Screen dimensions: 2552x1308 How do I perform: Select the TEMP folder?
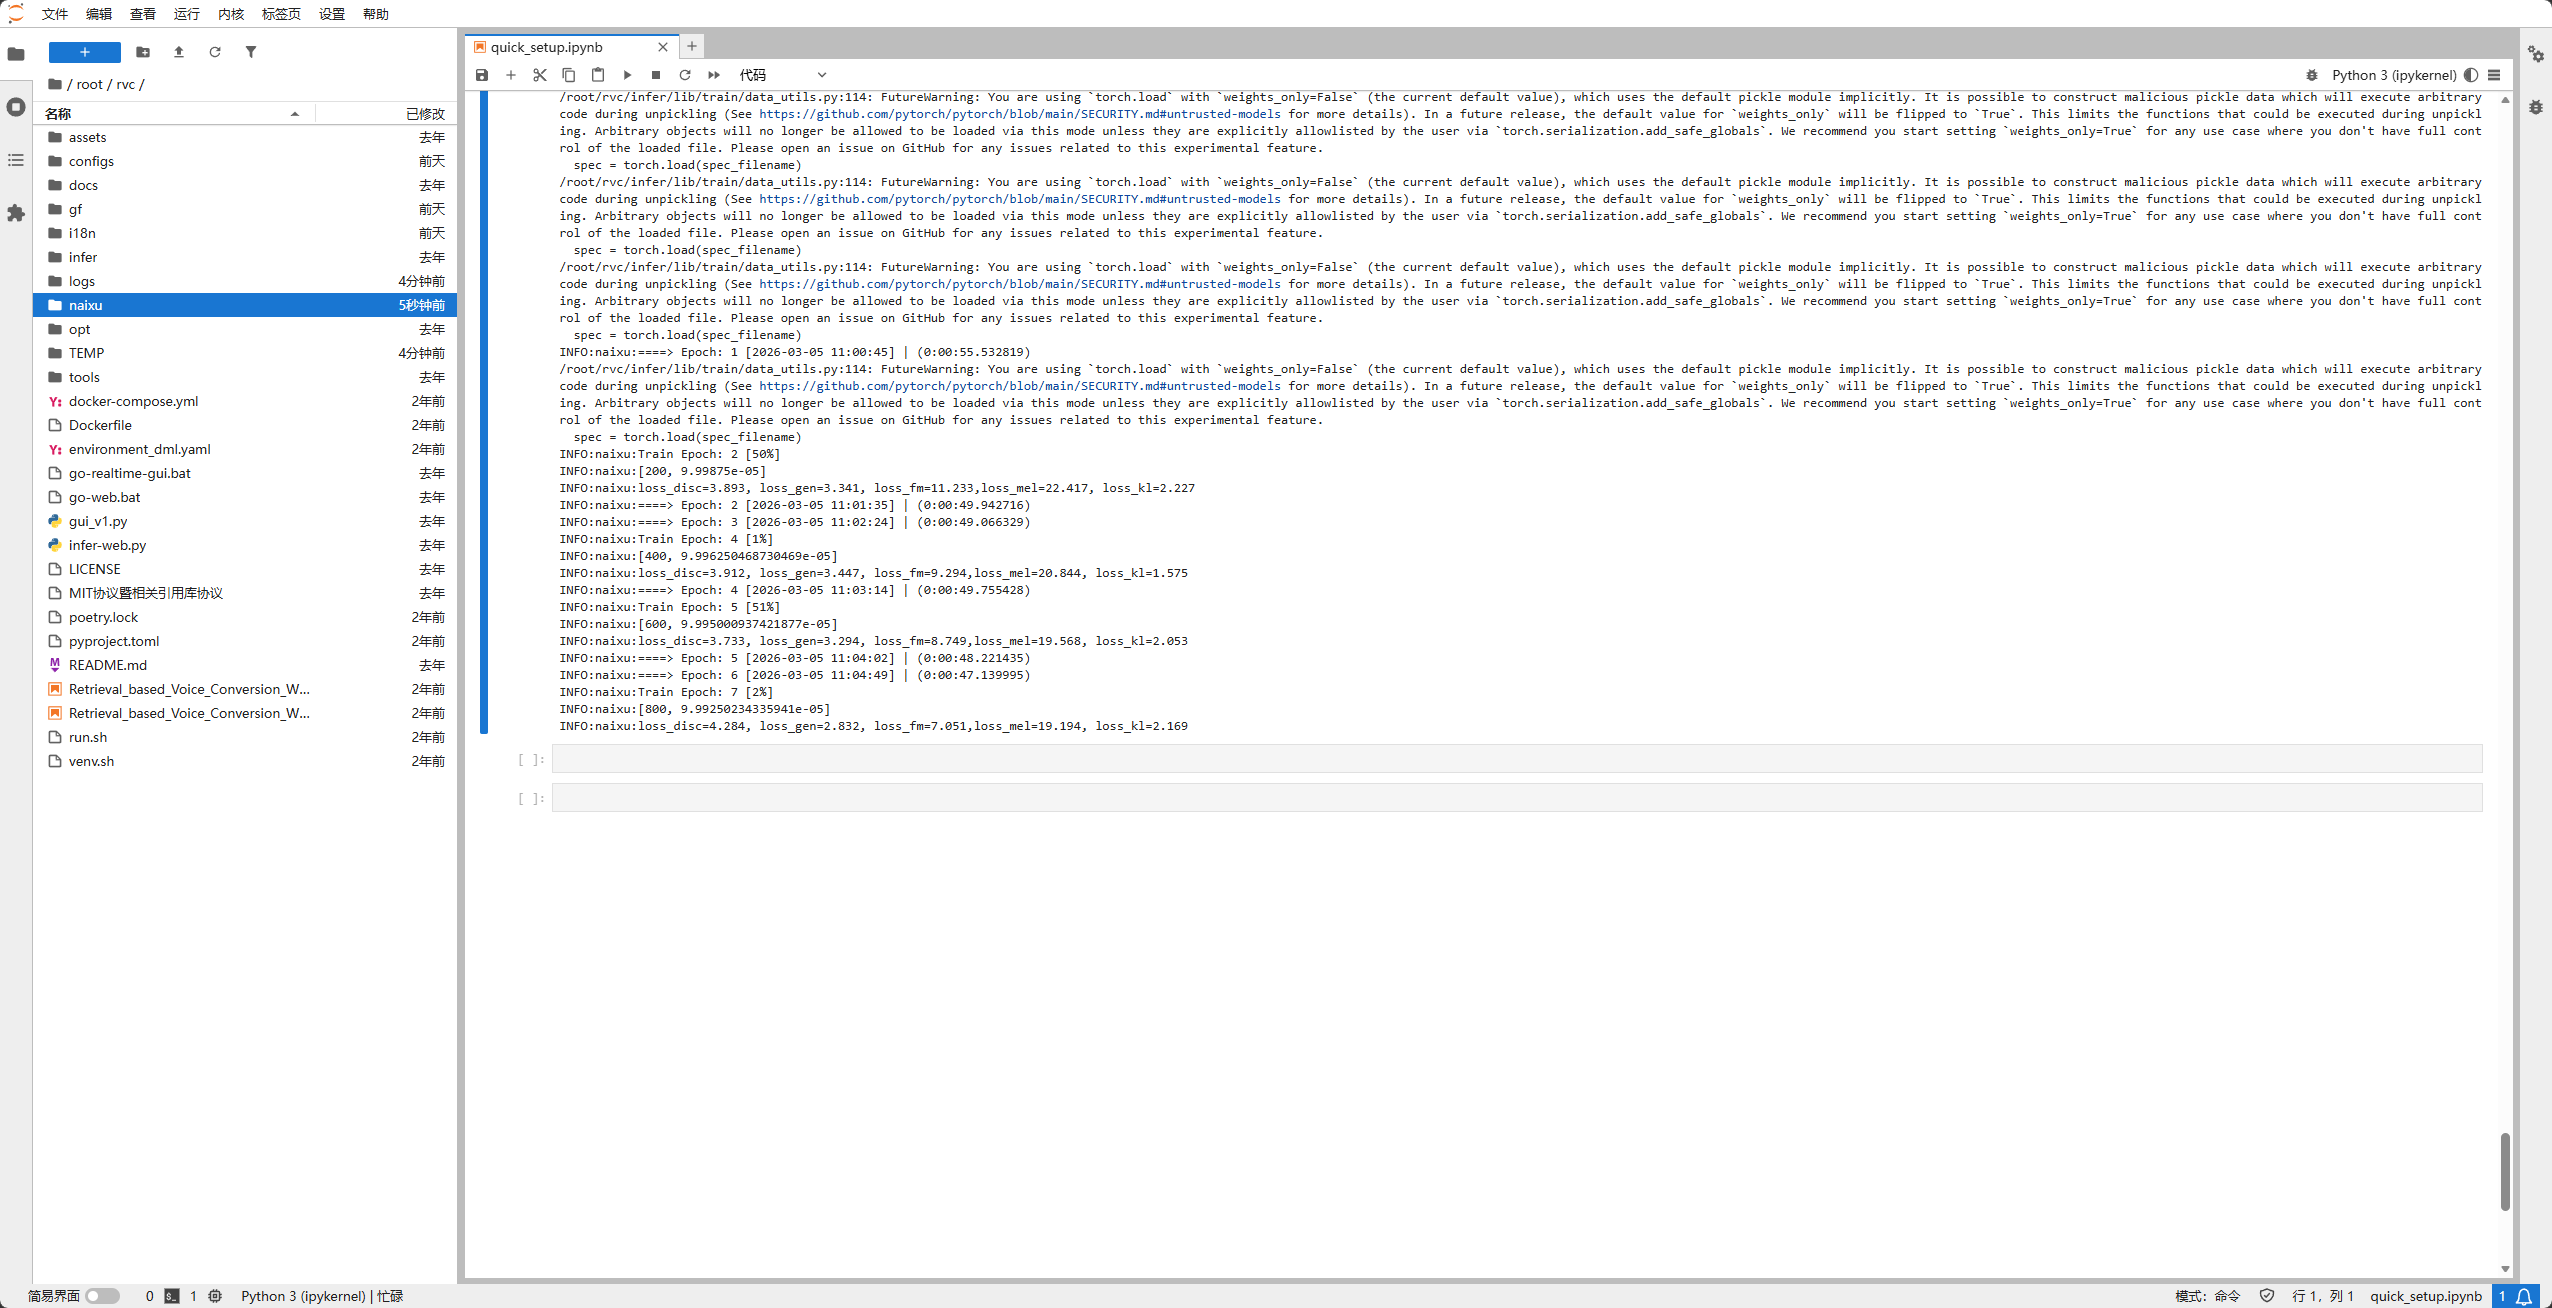tap(245, 353)
